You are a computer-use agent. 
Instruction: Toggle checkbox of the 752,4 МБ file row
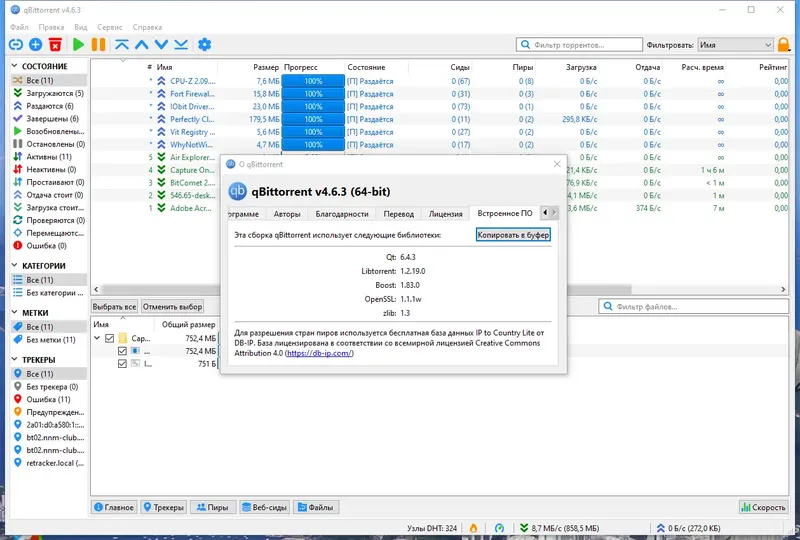point(122,351)
